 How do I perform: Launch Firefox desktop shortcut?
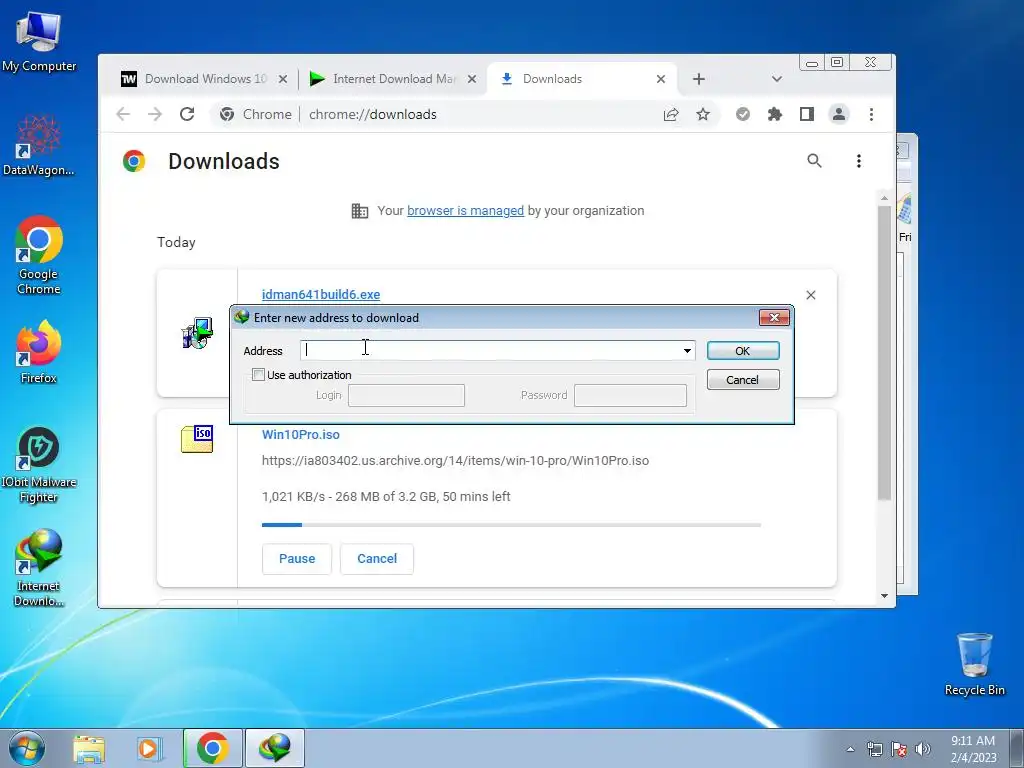[39, 351]
